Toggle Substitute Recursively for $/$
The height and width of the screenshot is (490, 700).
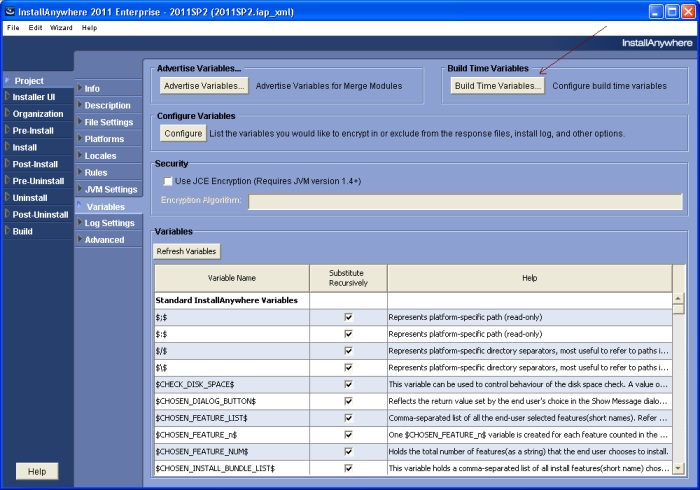[348, 351]
